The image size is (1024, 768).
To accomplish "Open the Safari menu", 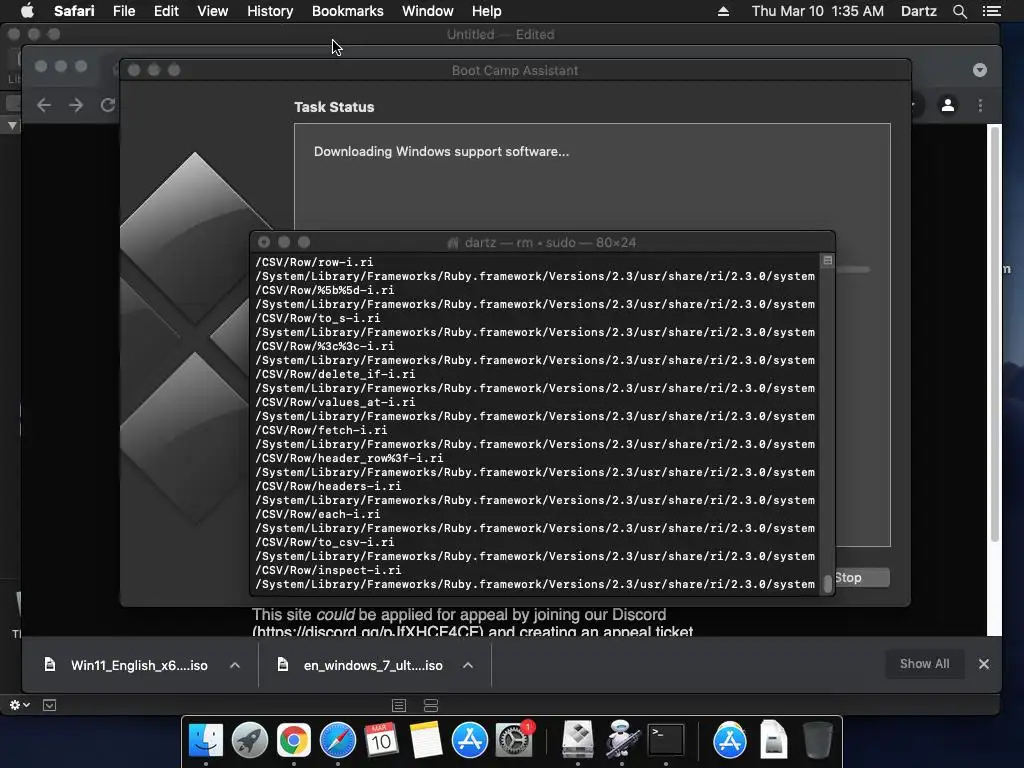I will click(x=74, y=11).
